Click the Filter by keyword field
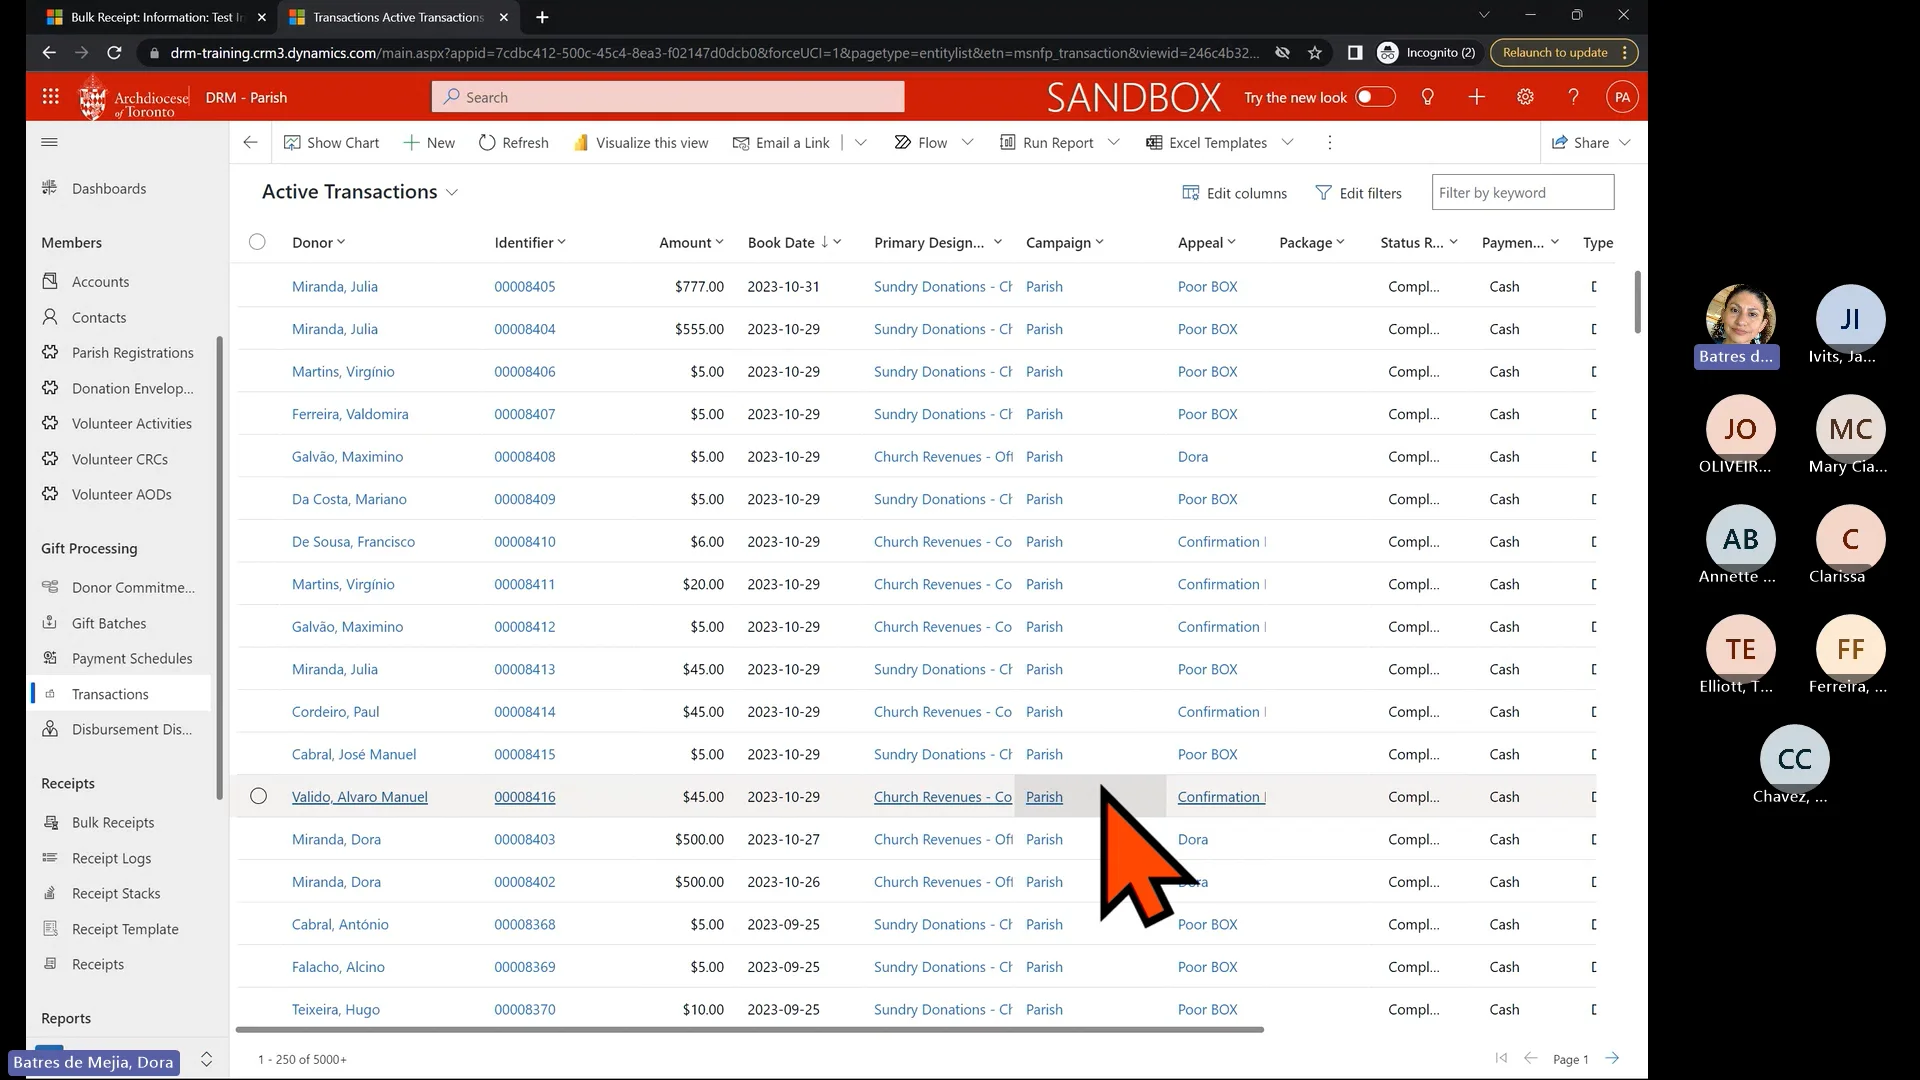The width and height of the screenshot is (1920, 1080). (x=1522, y=193)
